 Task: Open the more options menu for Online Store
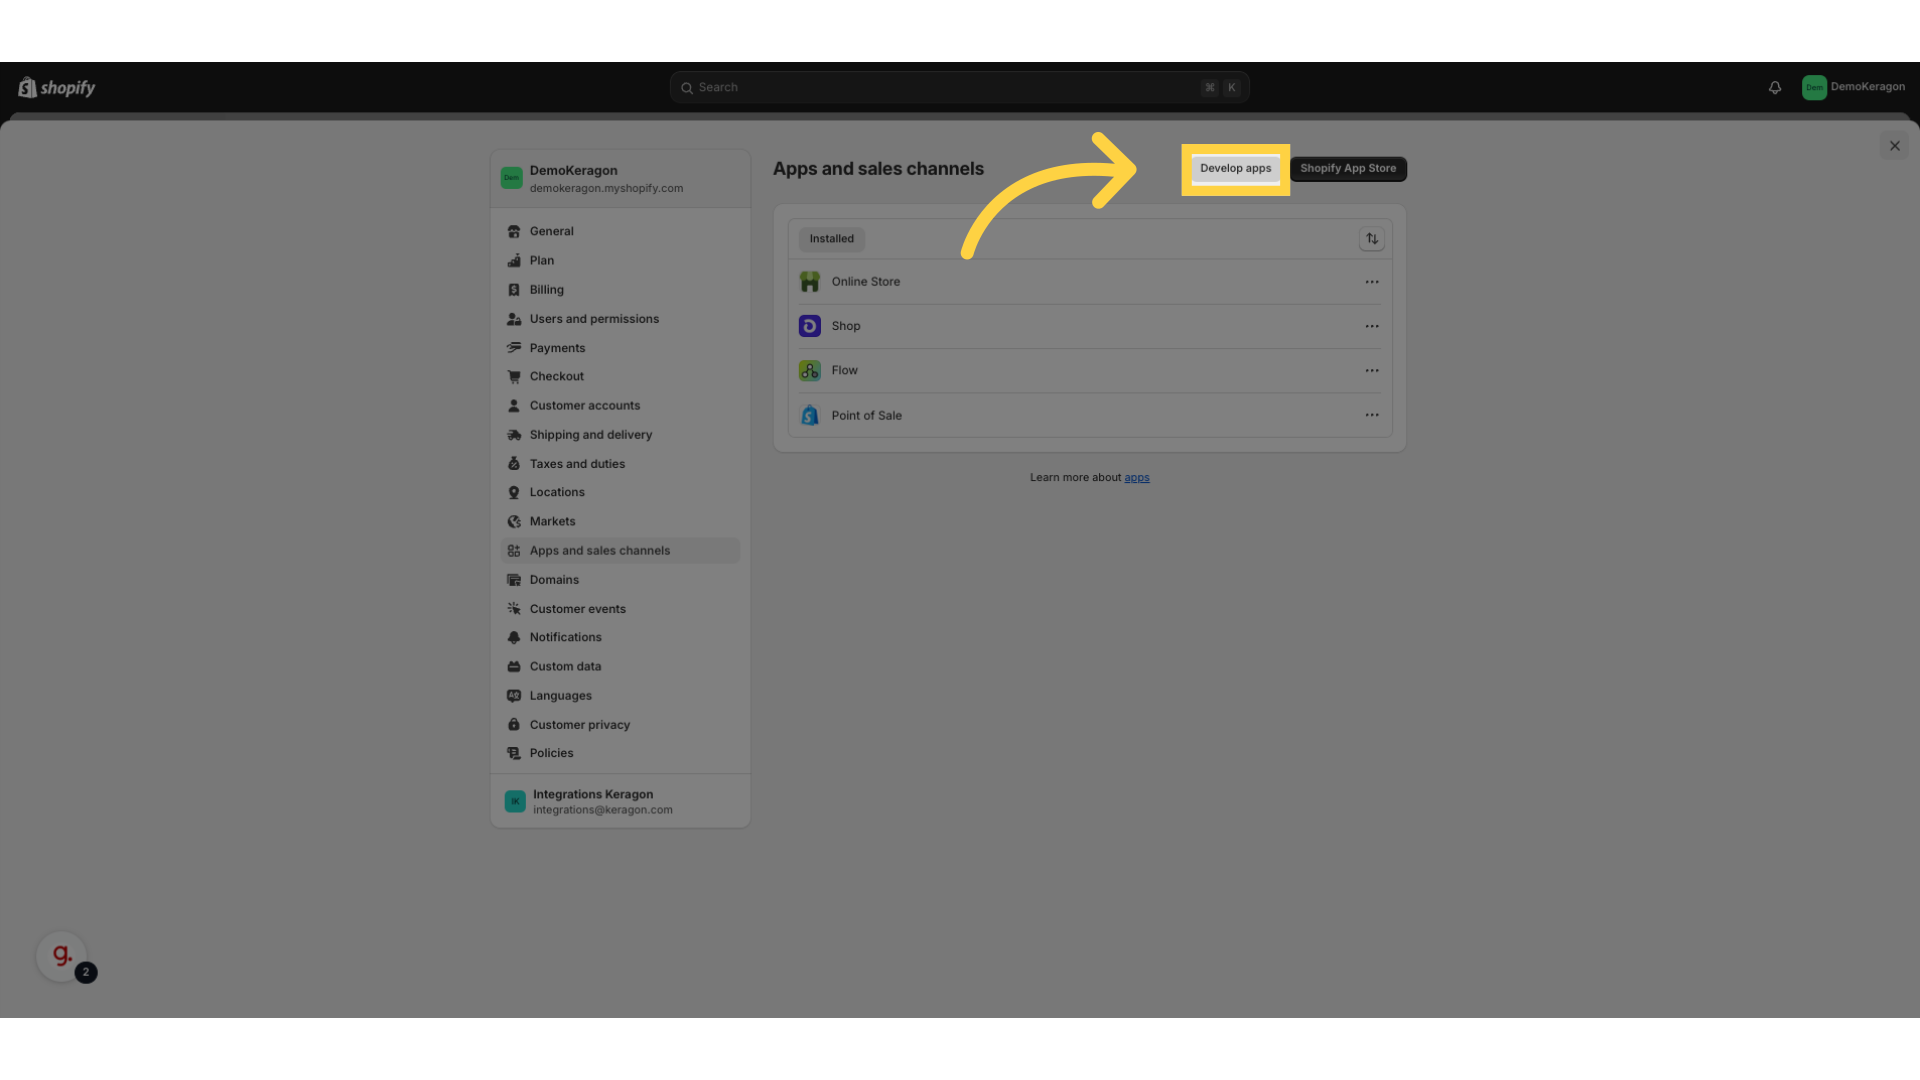[1372, 282]
